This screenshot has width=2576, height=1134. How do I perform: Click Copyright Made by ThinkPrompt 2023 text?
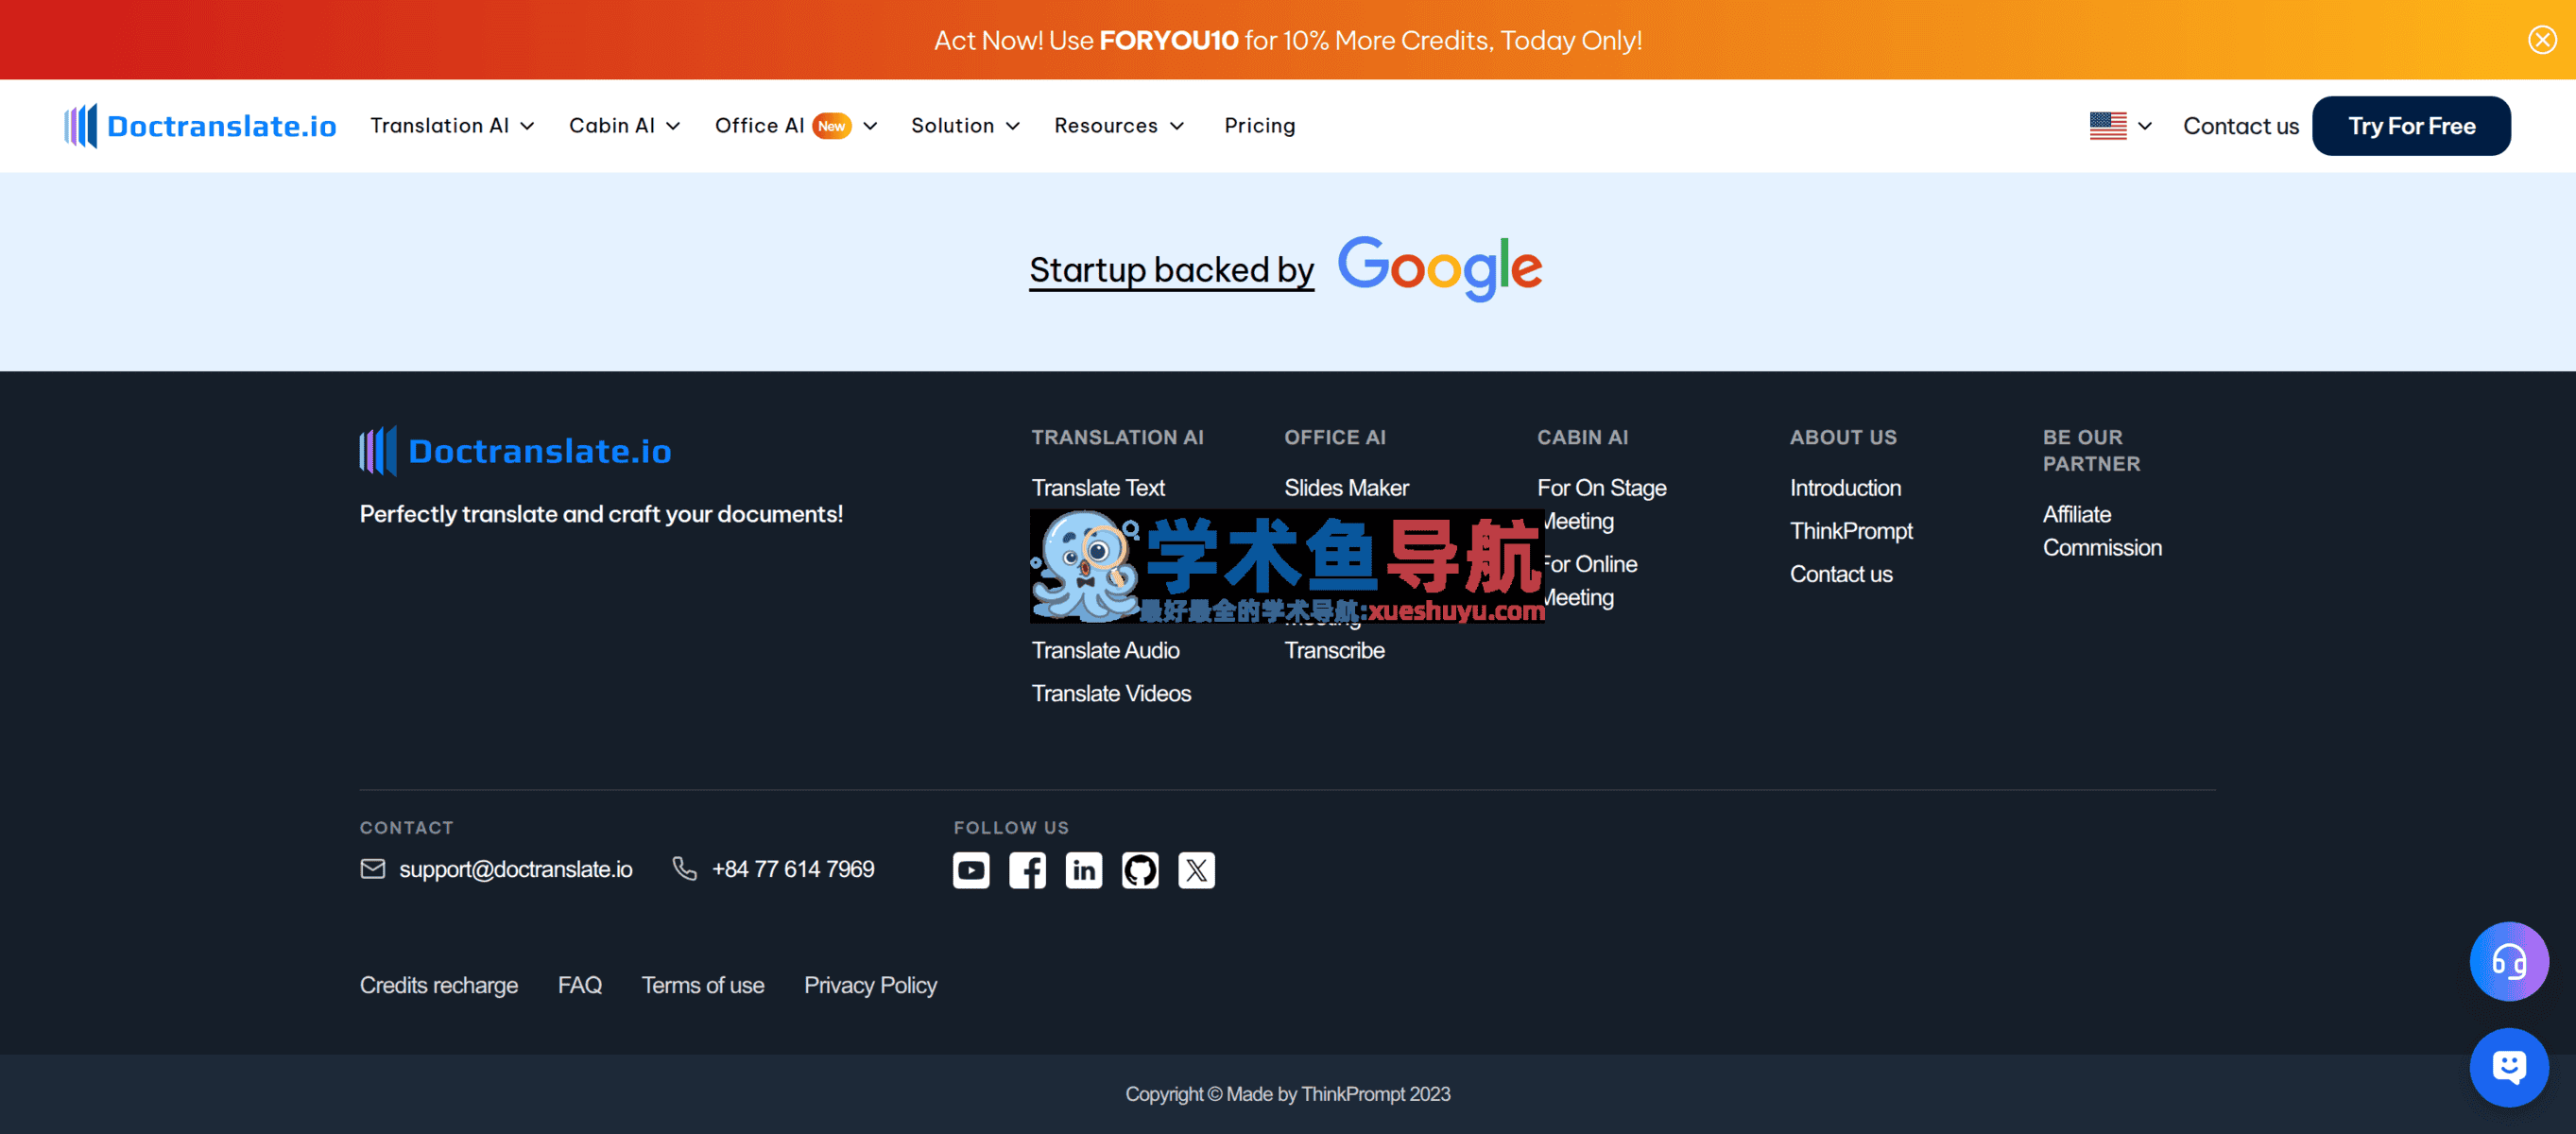tap(1287, 1094)
